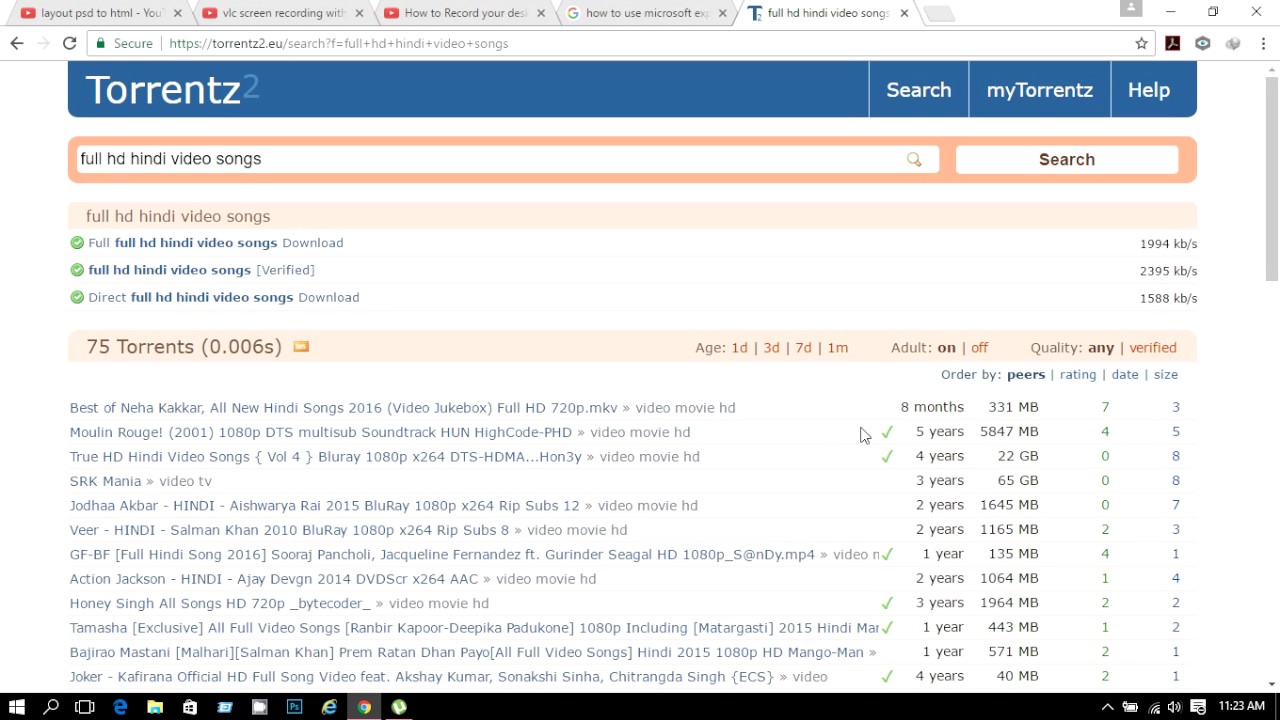Open the taskbar search magnifier
The width and height of the screenshot is (1280, 720).
click(x=51, y=706)
